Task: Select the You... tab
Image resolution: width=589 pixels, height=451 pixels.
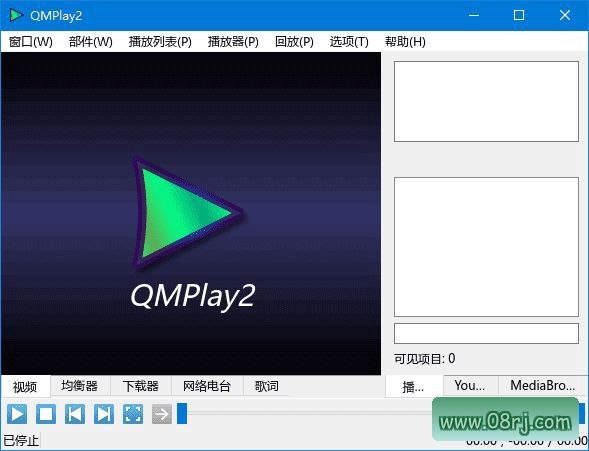Action: (470, 385)
